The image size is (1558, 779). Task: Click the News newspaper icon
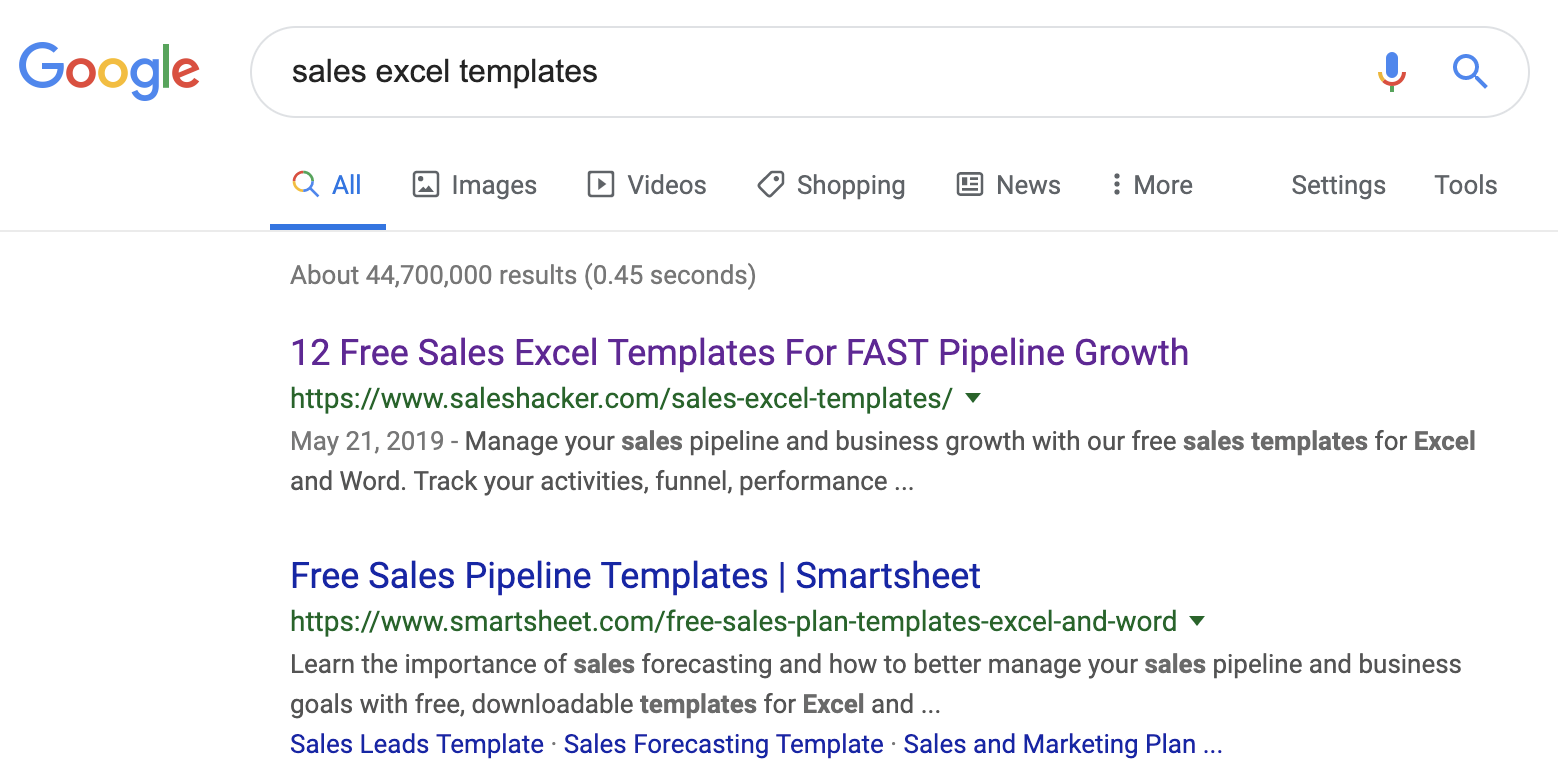point(970,185)
